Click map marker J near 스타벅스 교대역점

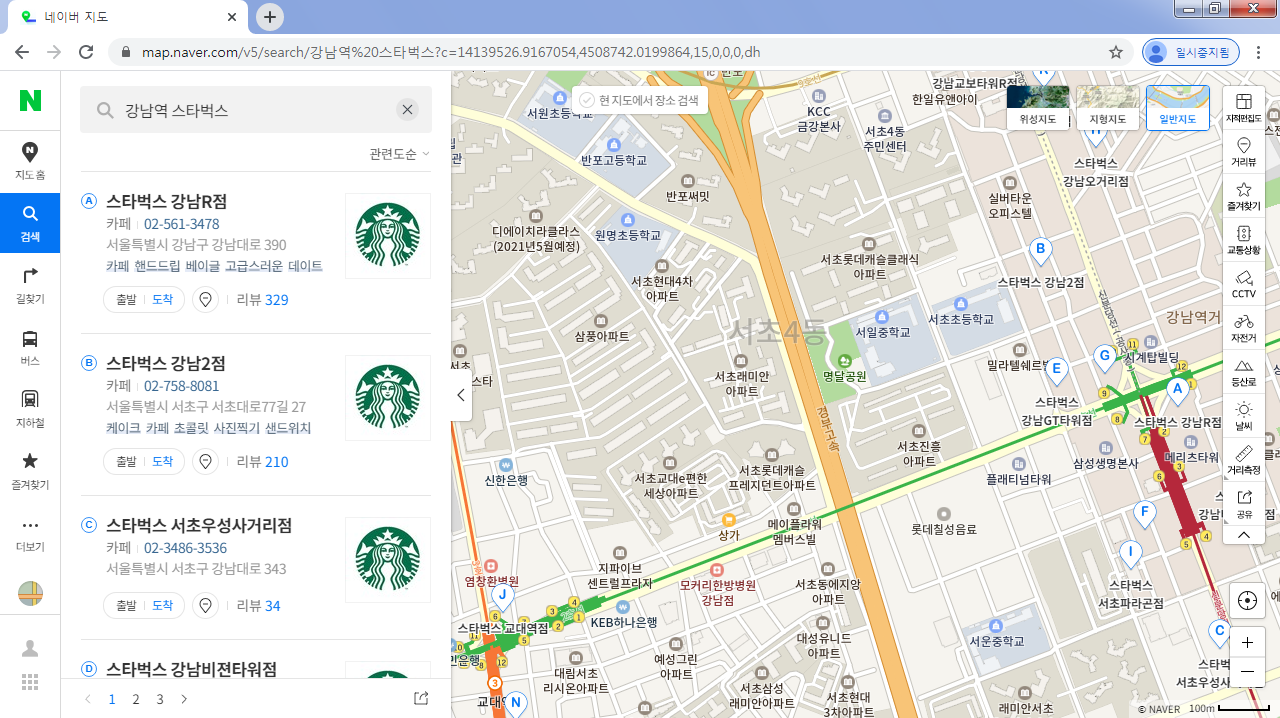(x=503, y=596)
